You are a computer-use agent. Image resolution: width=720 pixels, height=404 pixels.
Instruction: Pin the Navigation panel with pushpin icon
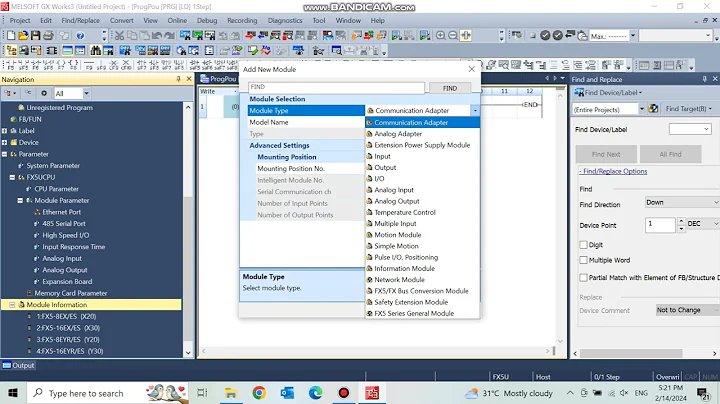coord(178,79)
